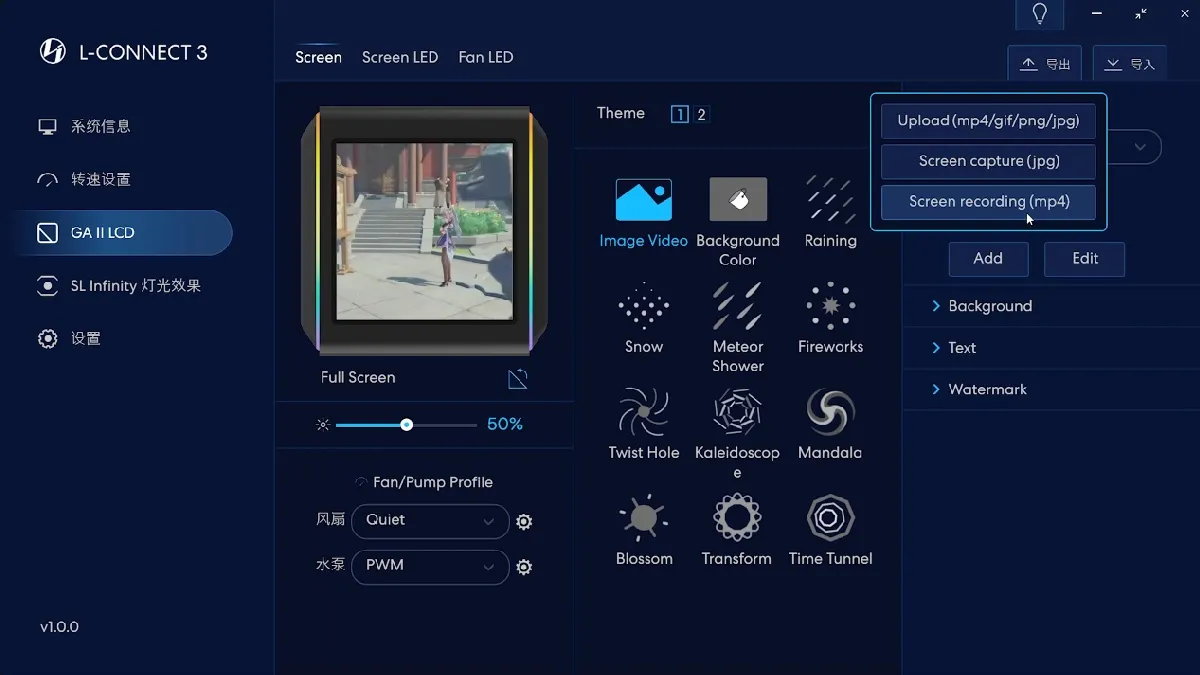The height and width of the screenshot is (675, 1200).
Task: Click the Add button
Action: [x=988, y=259]
